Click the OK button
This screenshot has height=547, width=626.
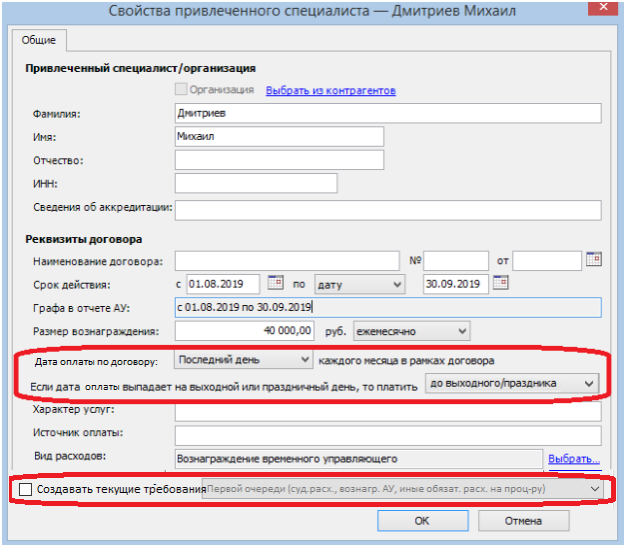click(422, 520)
